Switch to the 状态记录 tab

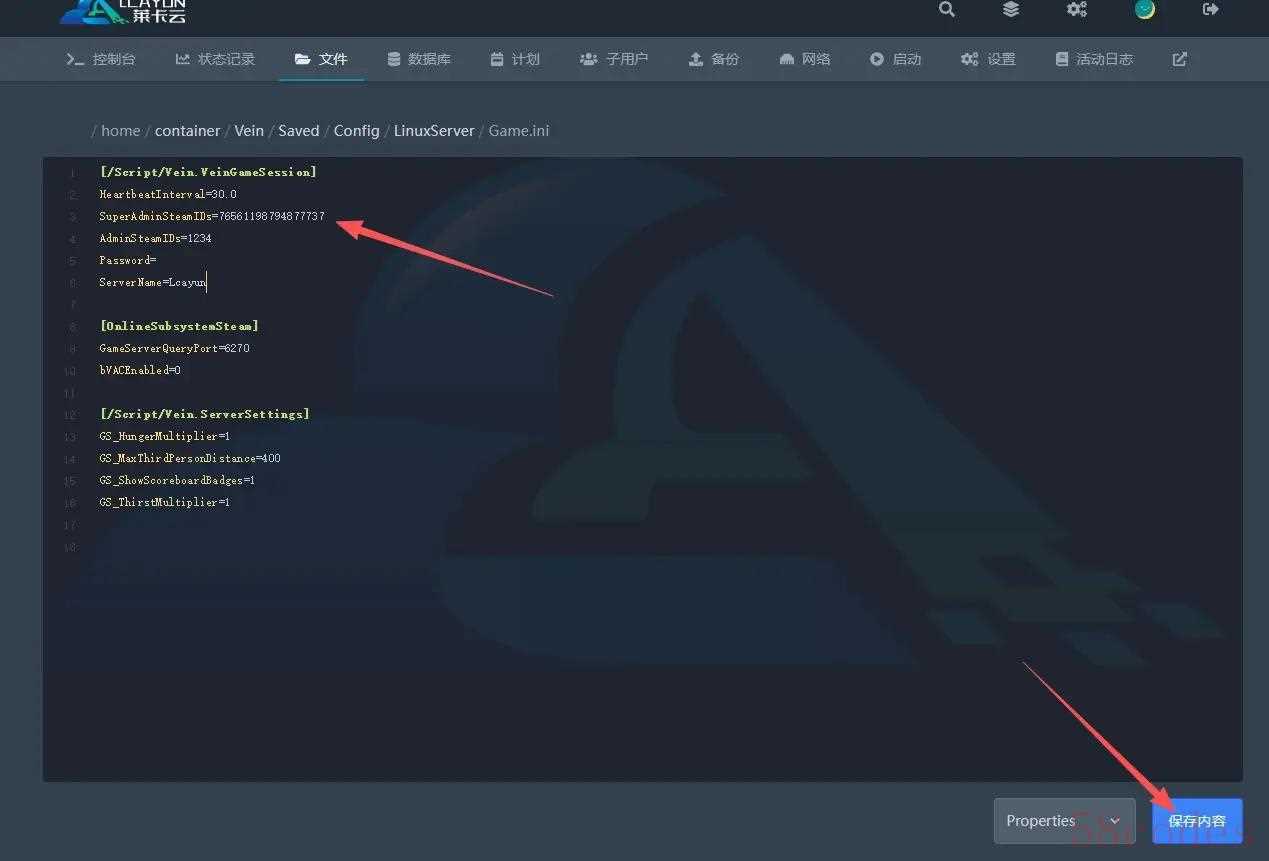pyautogui.click(x=215, y=59)
